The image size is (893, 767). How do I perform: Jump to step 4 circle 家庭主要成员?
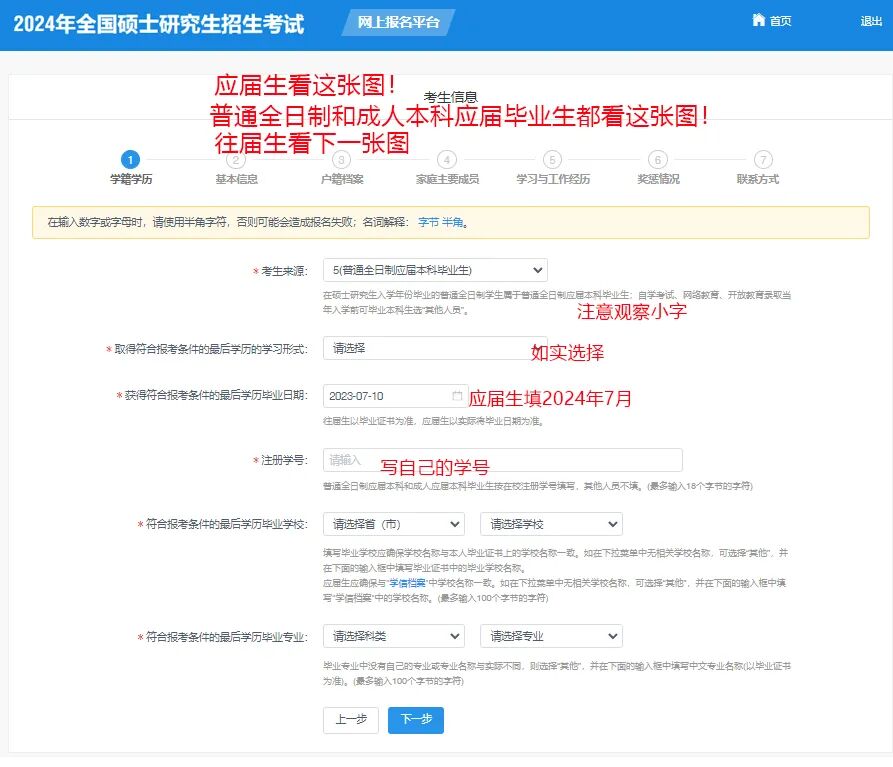(447, 160)
